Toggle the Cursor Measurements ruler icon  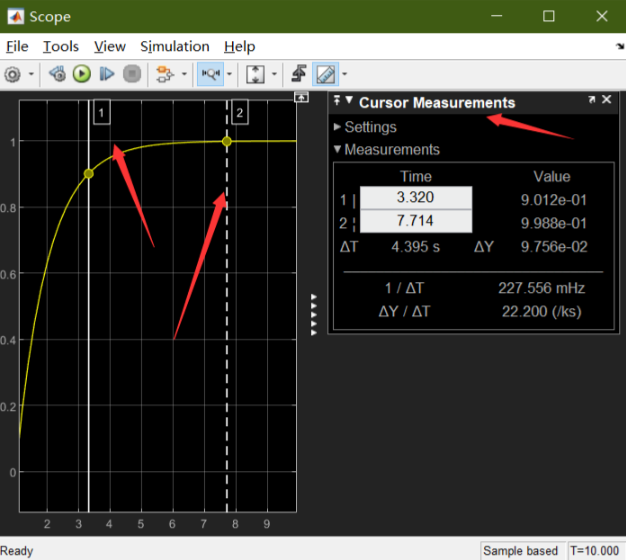(x=325, y=74)
